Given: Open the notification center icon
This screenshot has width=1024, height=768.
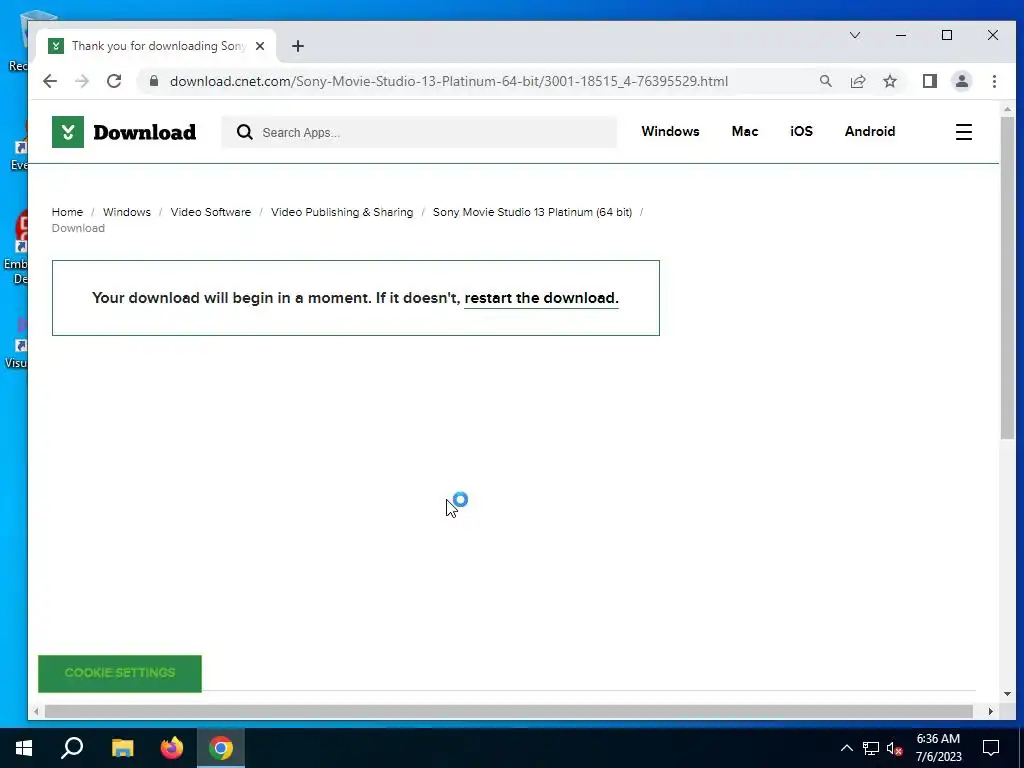Looking at the screenshot, I should (991, 748).
